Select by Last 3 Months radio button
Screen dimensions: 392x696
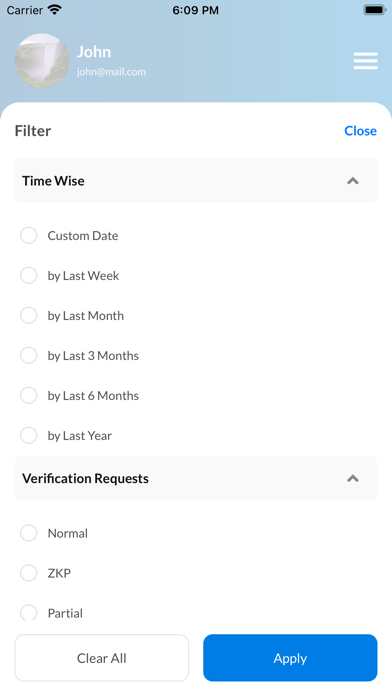click(29, 355)
